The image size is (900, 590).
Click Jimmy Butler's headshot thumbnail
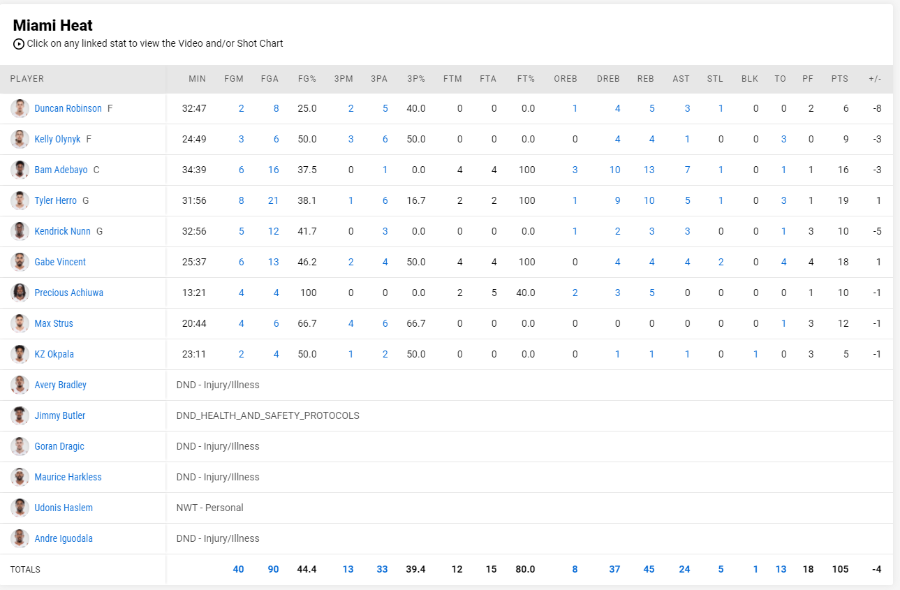[20, 416]
